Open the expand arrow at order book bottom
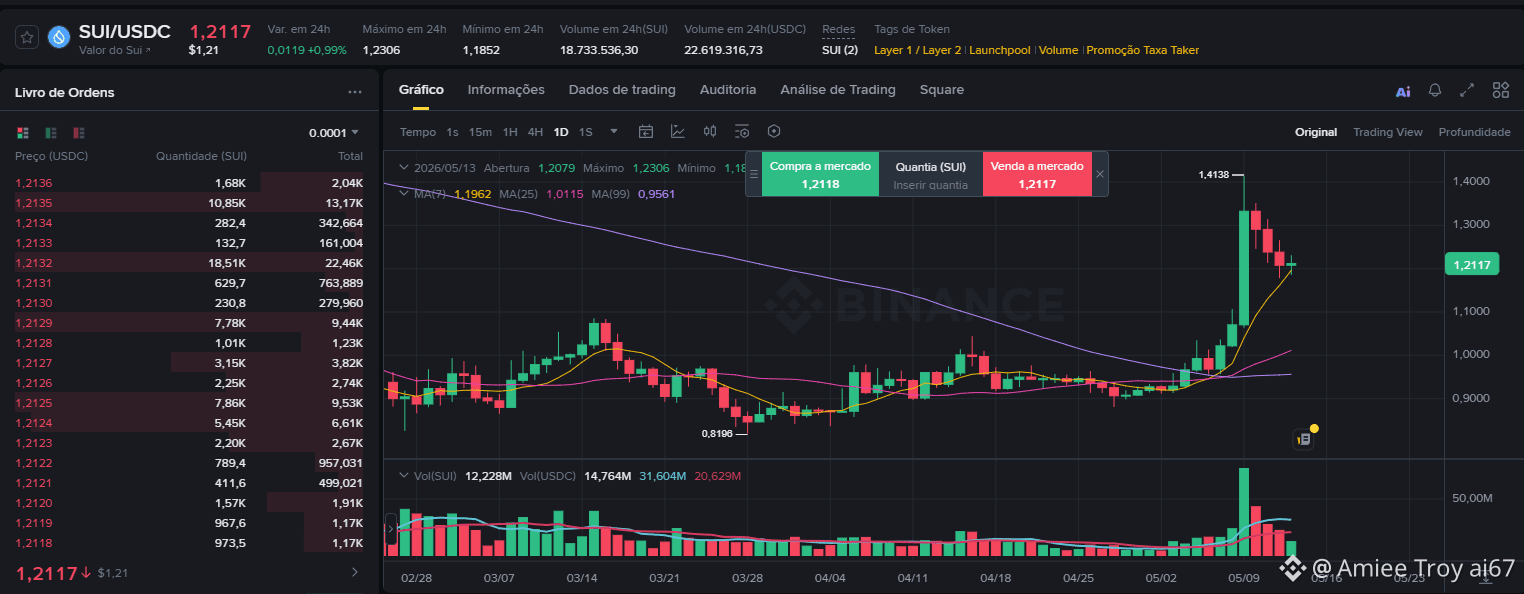Screen dimensions: 1524x594 (x=354, y=573)
